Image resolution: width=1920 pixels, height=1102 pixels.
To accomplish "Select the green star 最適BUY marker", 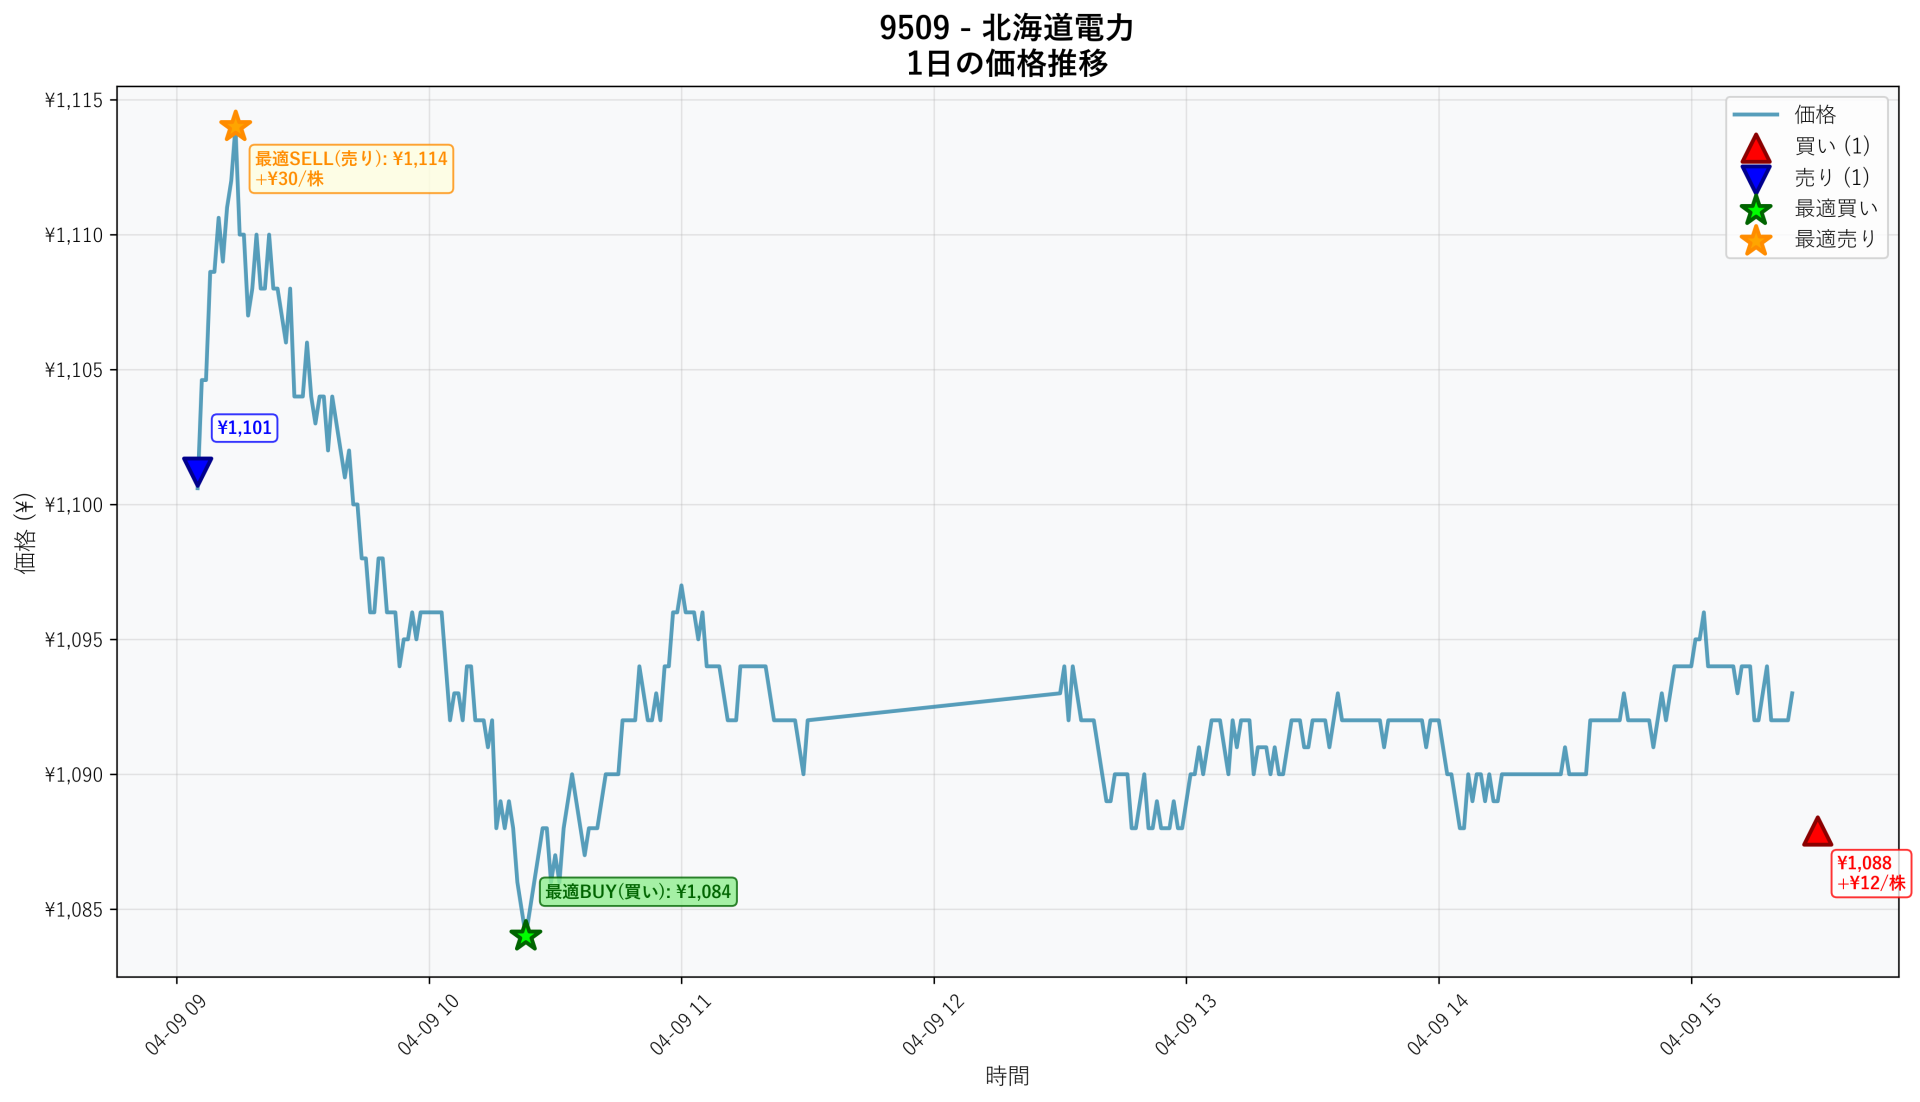I will (525, 935).
